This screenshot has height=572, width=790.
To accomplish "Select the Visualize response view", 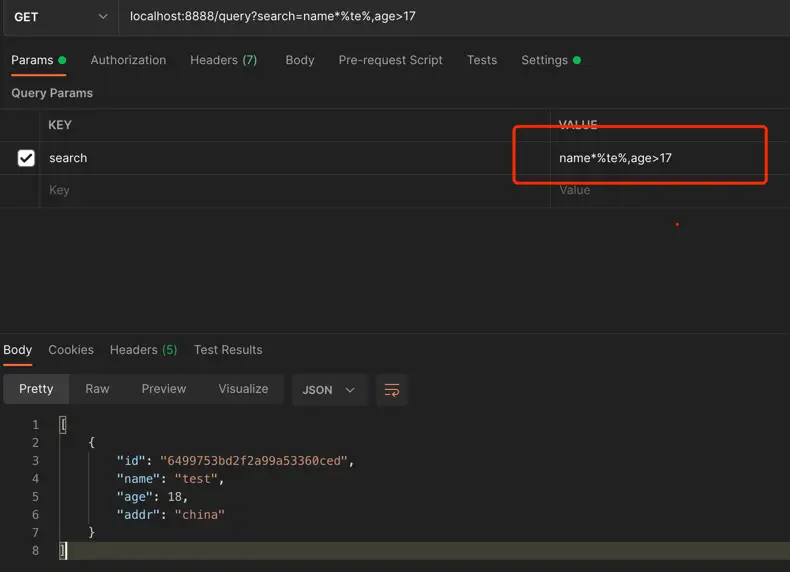I will coord(243,389).
